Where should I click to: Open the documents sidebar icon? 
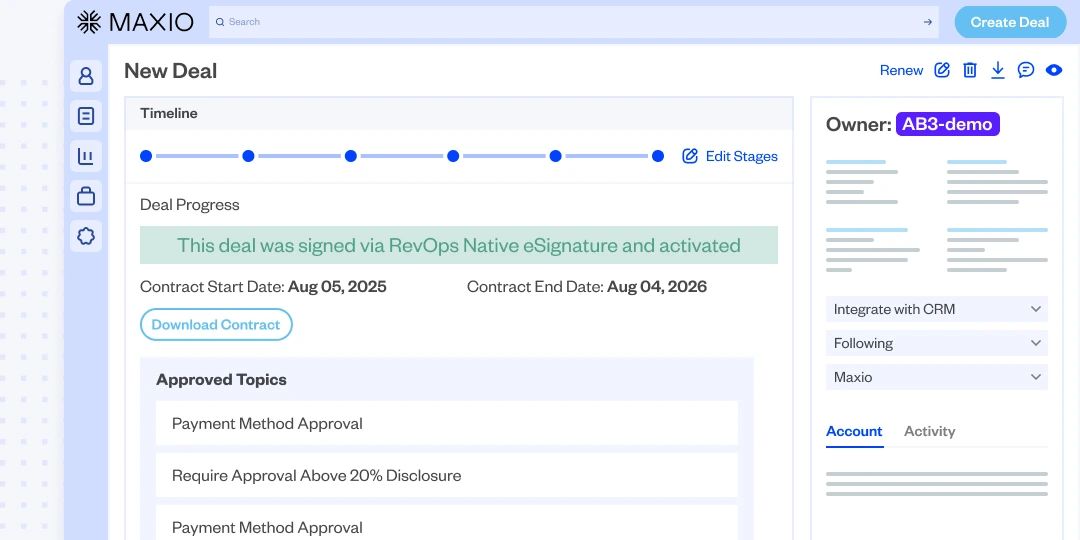[x=85, y=116]
